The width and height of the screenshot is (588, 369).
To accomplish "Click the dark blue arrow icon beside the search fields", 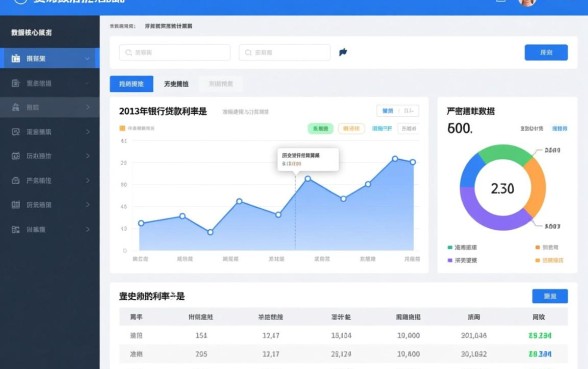I will 343,52.
